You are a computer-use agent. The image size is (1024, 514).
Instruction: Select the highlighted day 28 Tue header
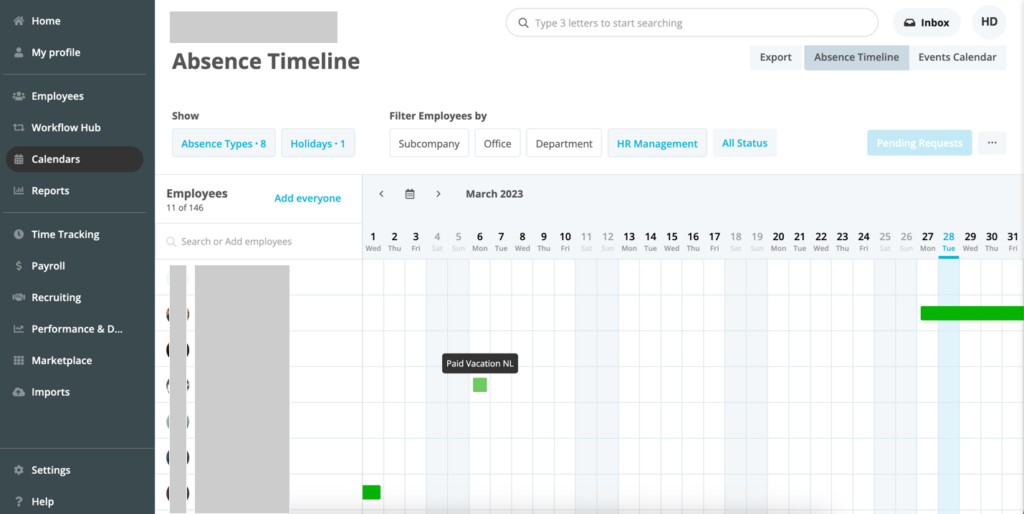click(x=949, y=242)
